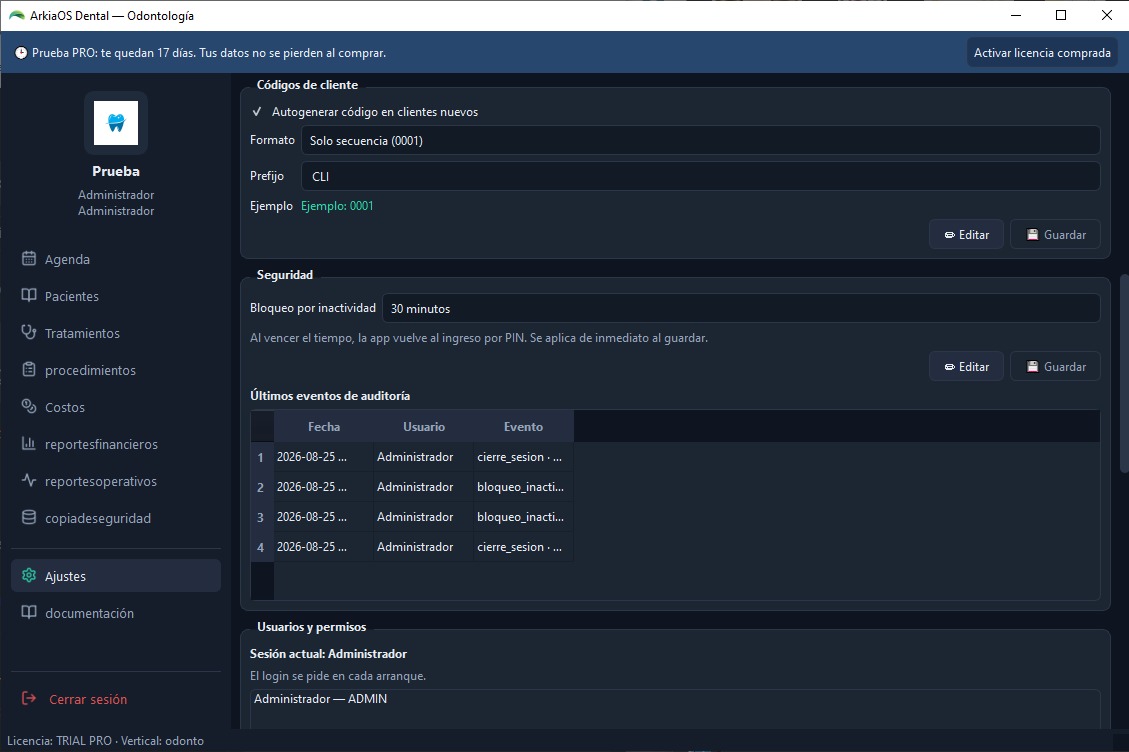Screen dimensions: 1129x752
Task: Click the clock icon in trial banner
Action: pyautogui.click(x=21, y=53)
